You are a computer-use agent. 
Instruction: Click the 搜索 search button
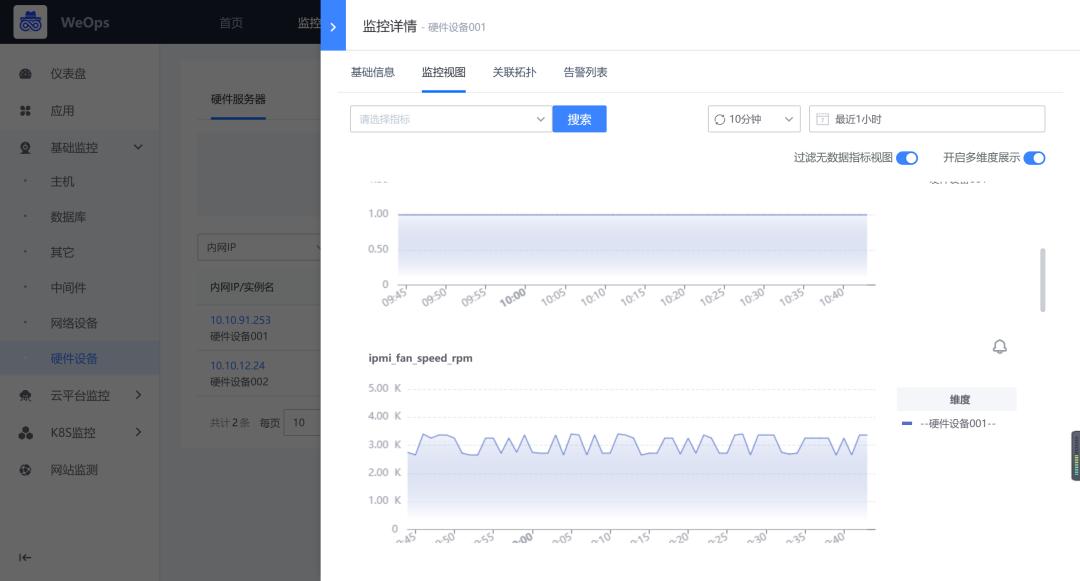[579, 118]
